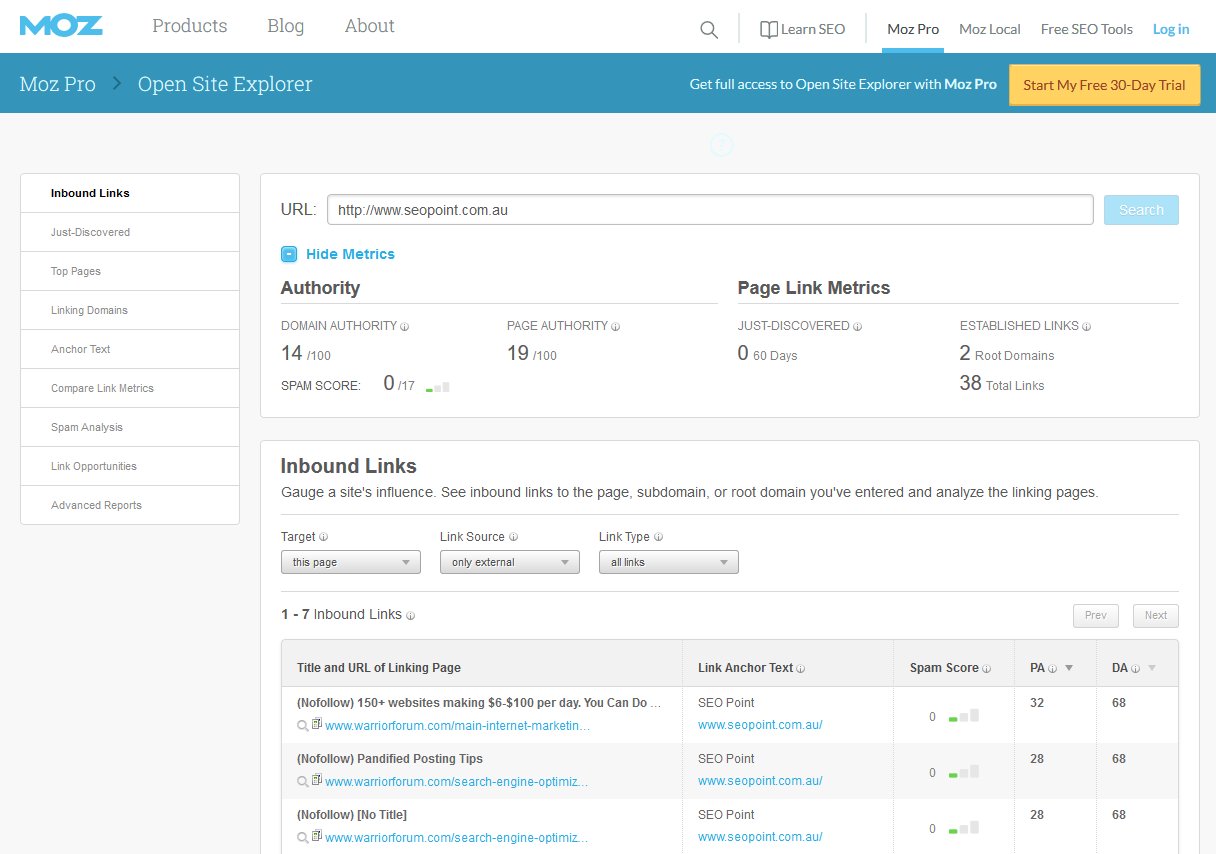Open the About menu item
Image resolution: width=1216 pixels, height=854 pixels.
click(x=370, y=26)
